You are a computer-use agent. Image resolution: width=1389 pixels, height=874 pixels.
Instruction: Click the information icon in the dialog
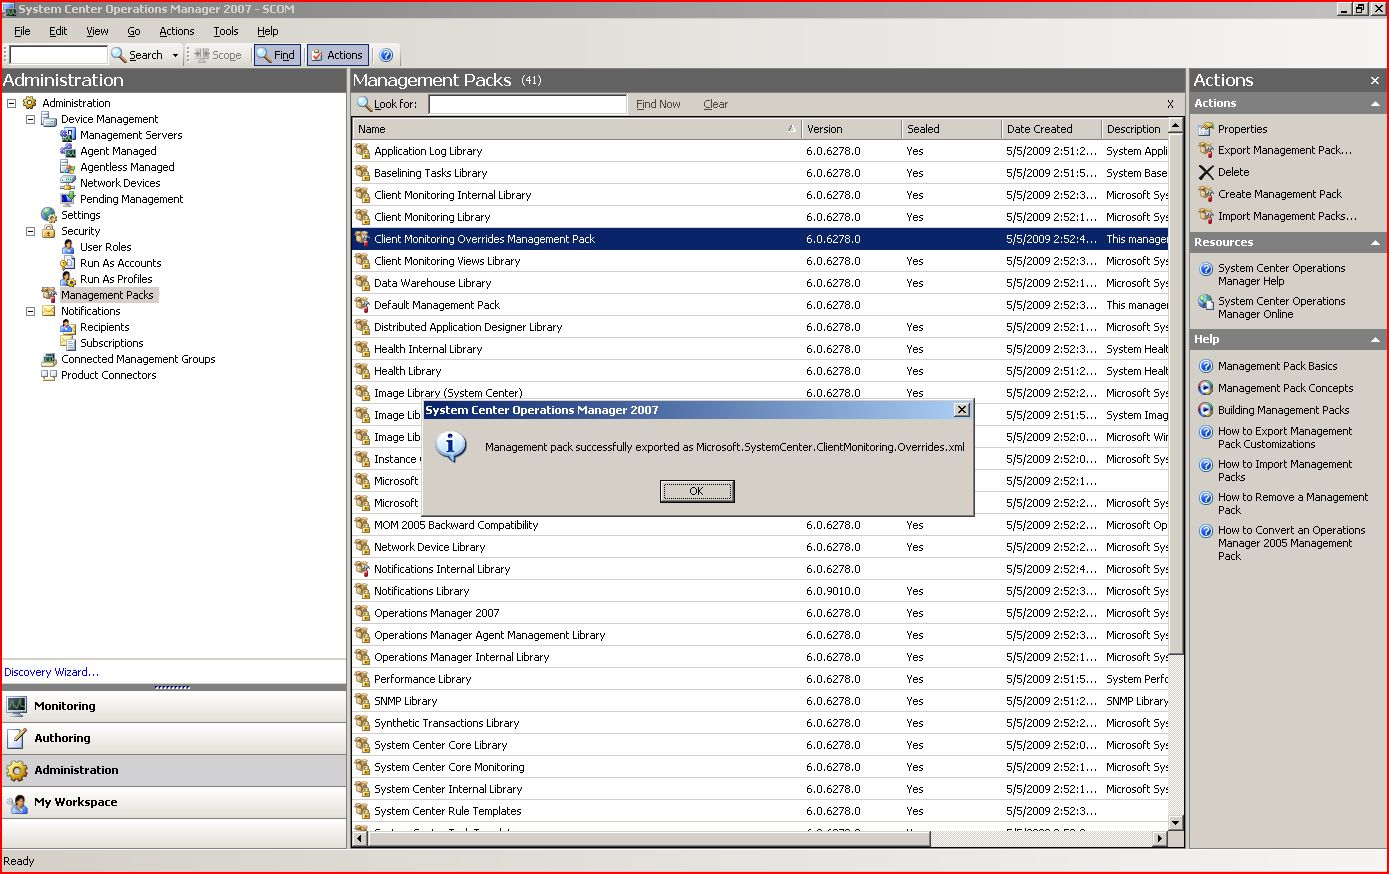(x=451, y=446)
